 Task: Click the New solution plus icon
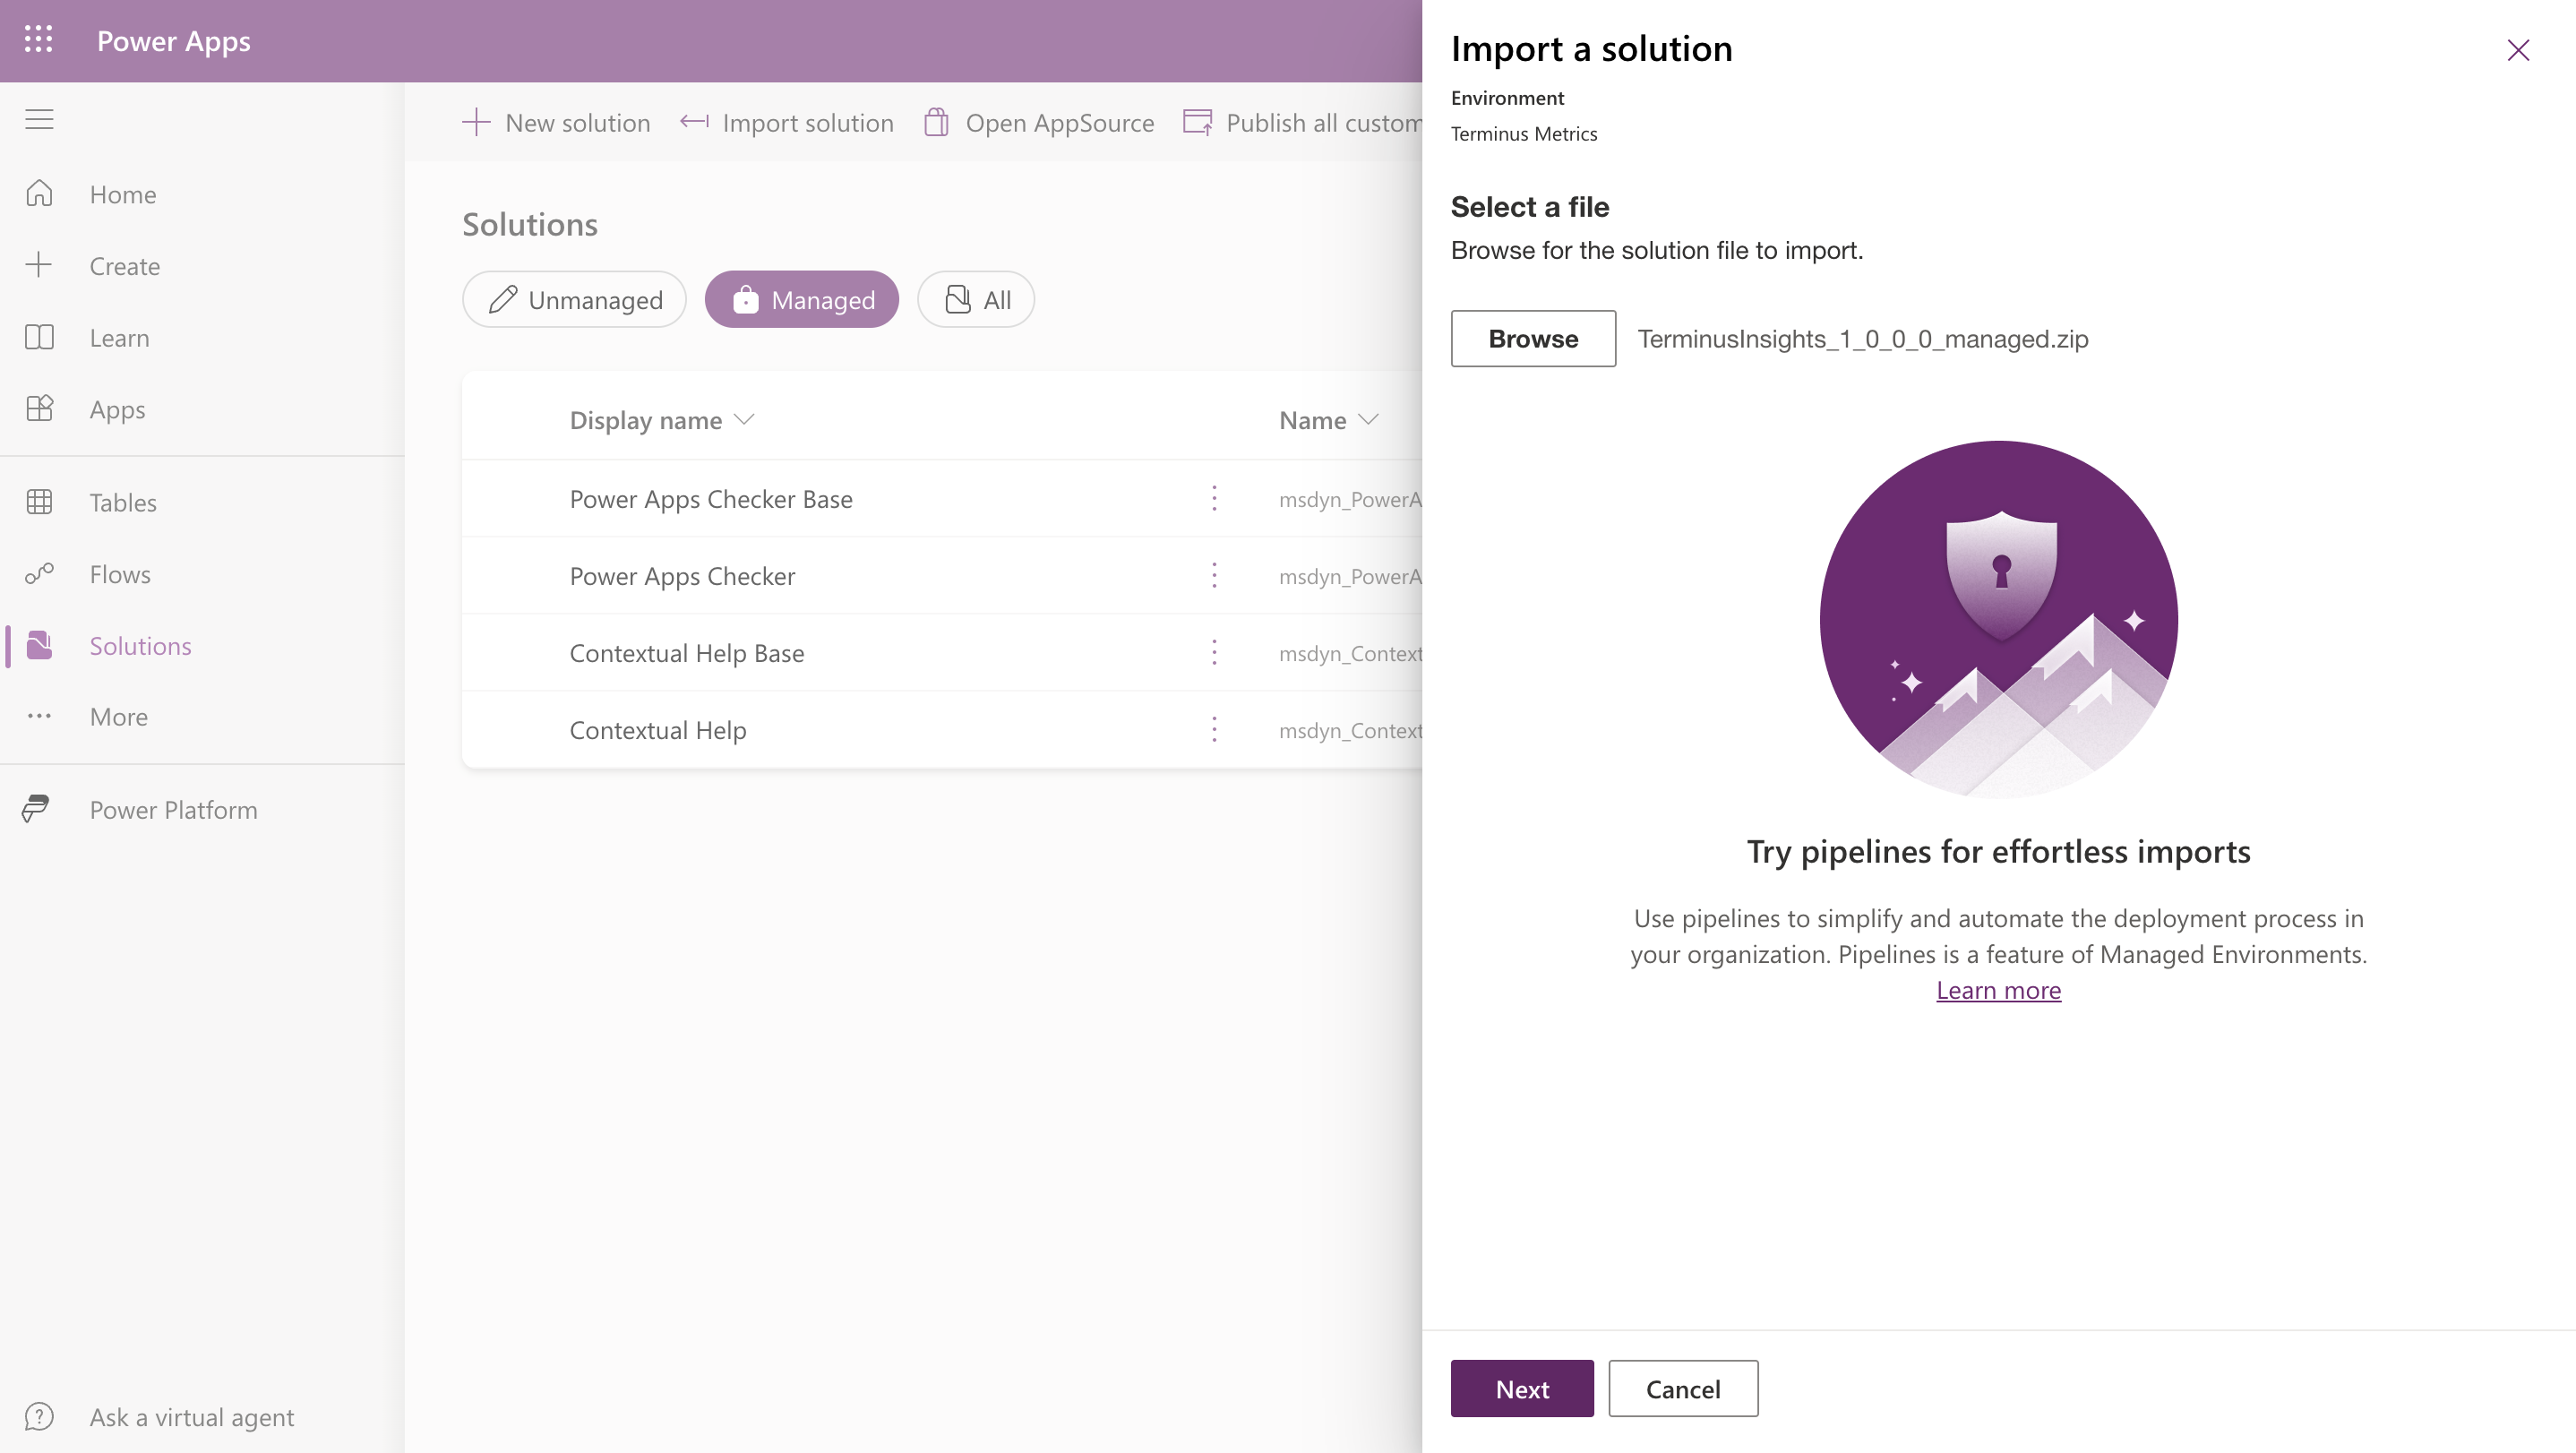coord(476,122)
